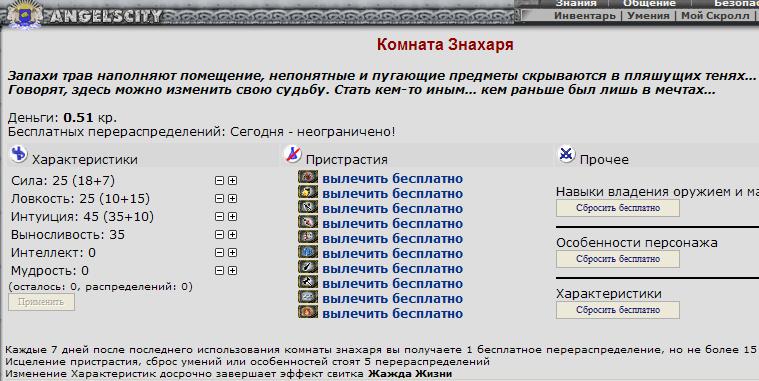Screen dimensions: 759x381
Task: Decrease Сила with the minus button
Action: (219, 181)
